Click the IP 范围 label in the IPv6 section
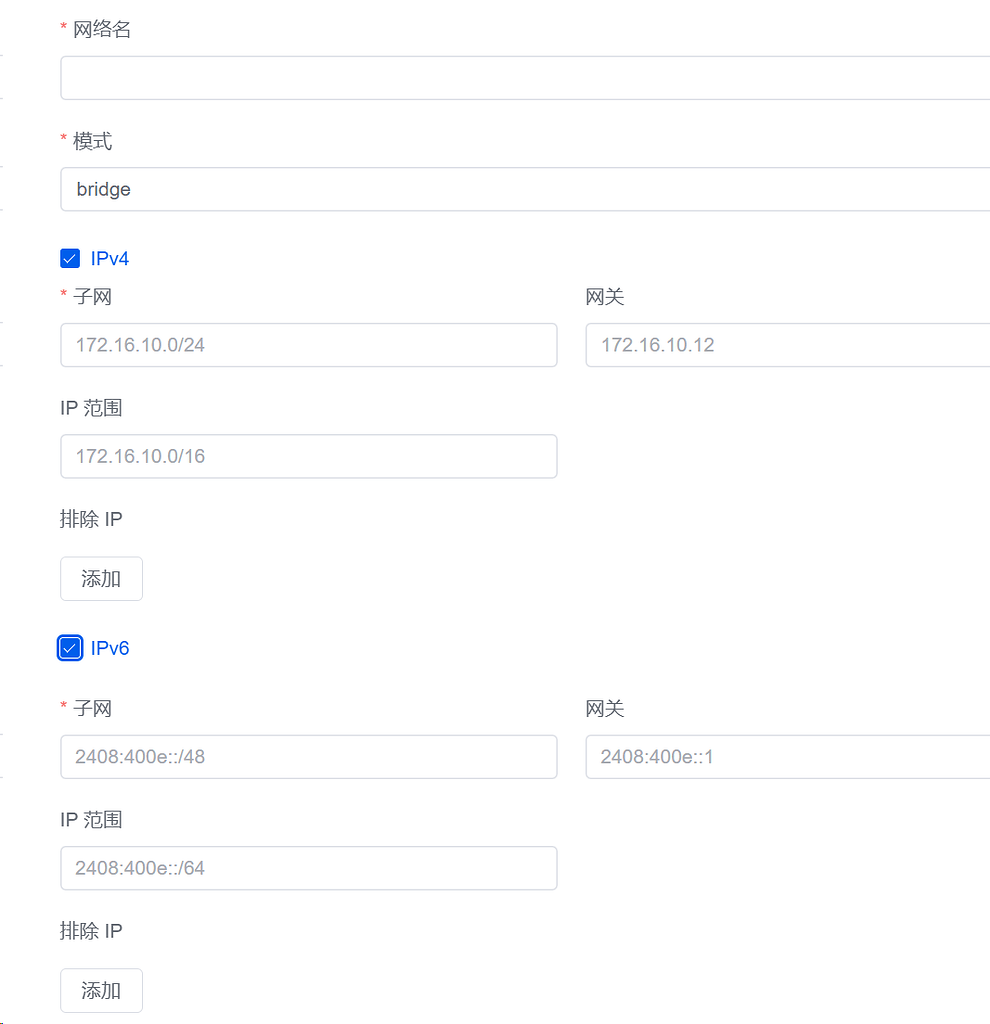990x1024 pixels. (91, 819)
